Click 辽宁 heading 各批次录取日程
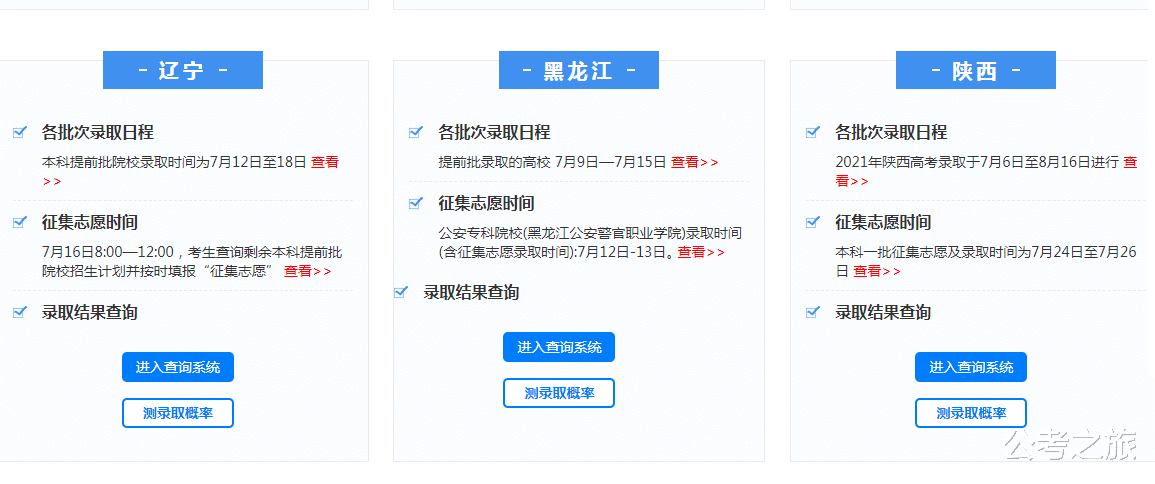This screenshot has width=1155, height=484. (x=98, y=133)
